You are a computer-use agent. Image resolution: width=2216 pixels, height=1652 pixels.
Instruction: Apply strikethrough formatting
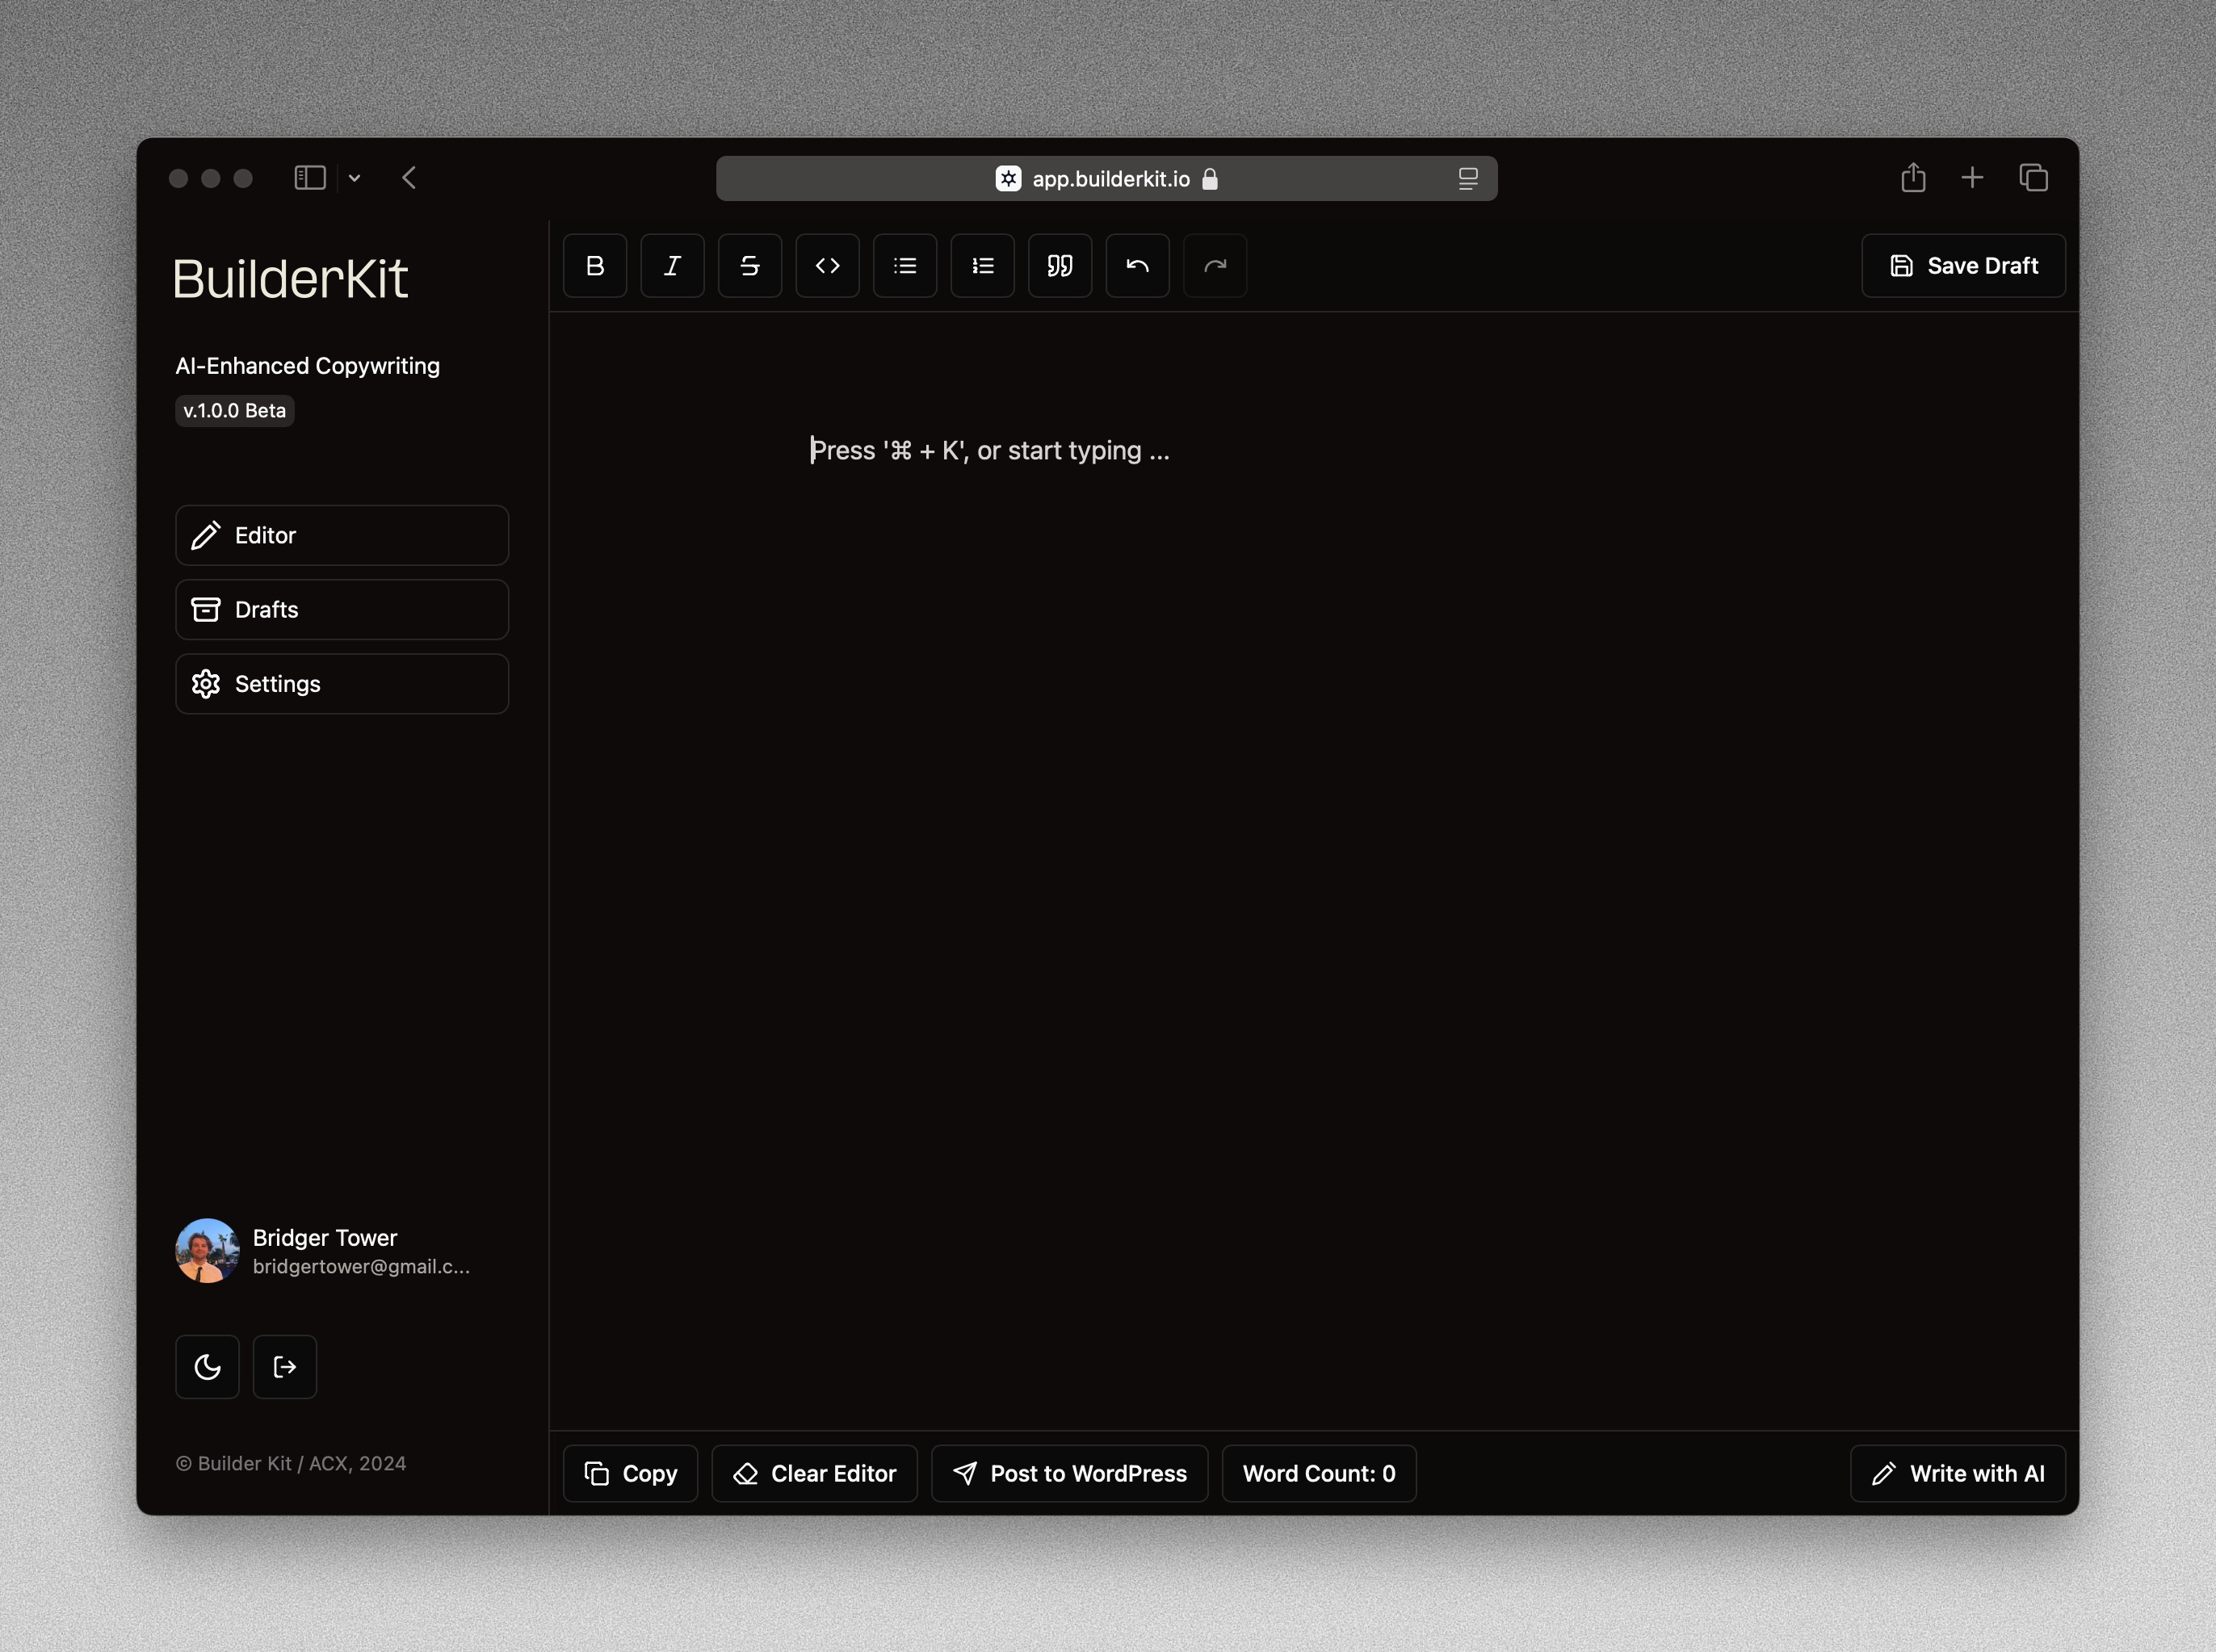click(750, 266)
